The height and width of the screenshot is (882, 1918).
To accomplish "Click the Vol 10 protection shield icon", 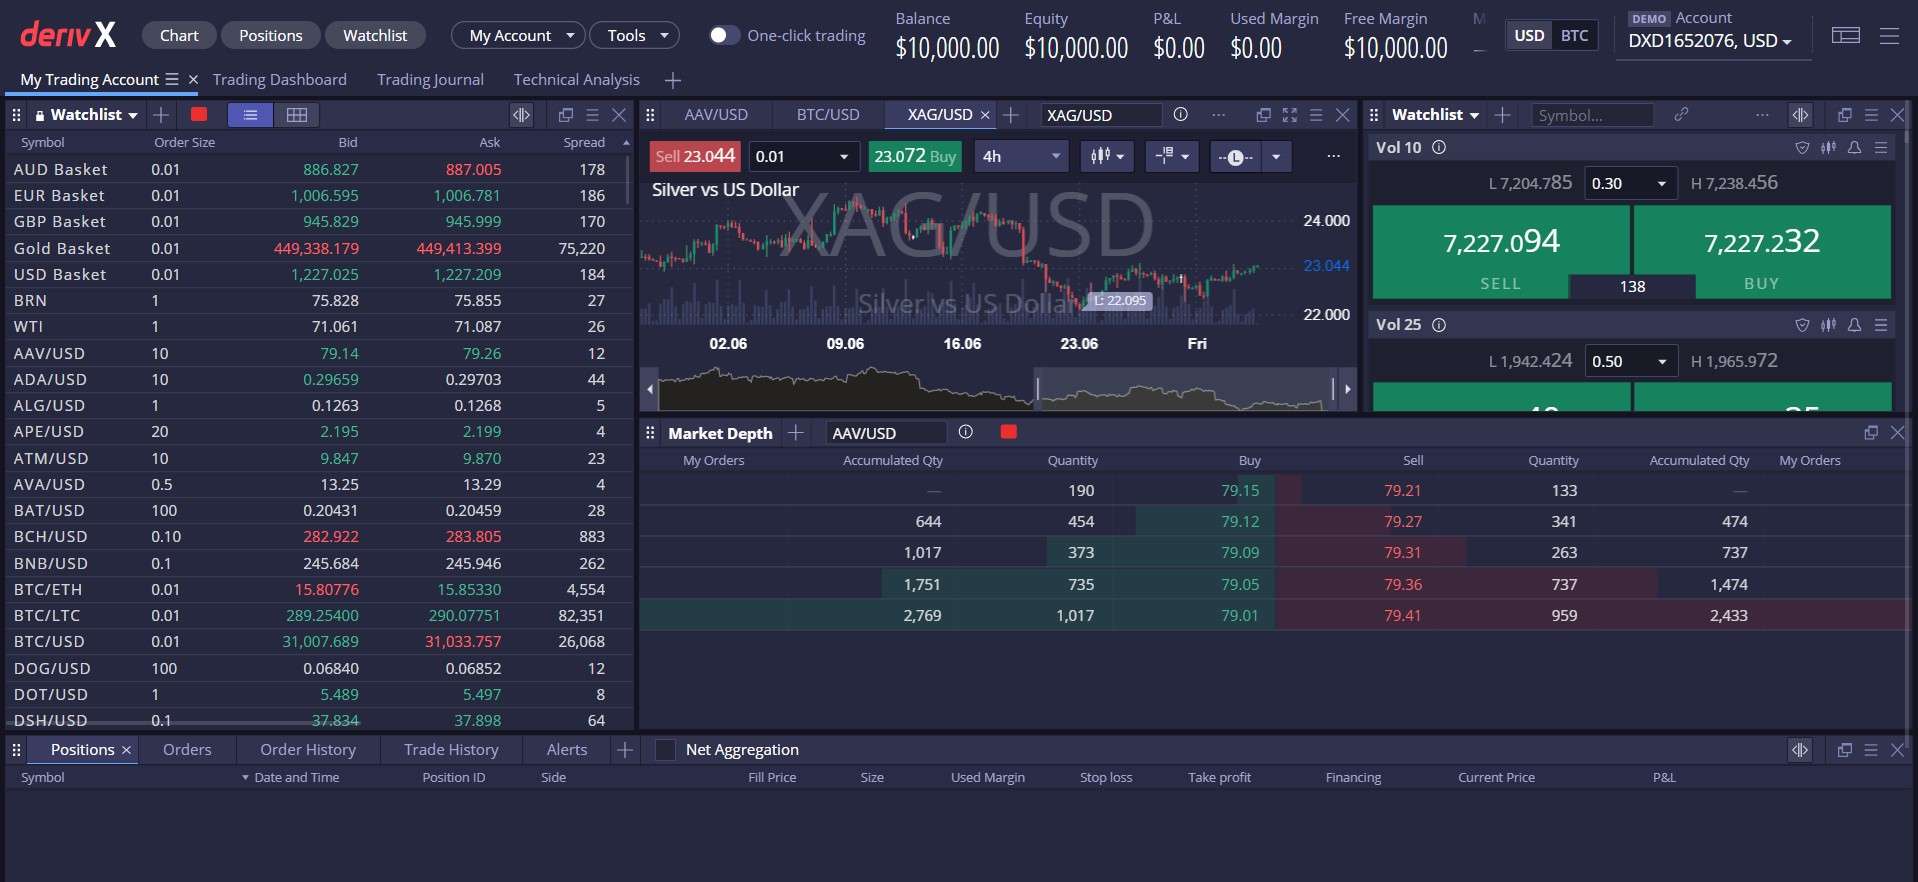I will [x=1802, y=147].
